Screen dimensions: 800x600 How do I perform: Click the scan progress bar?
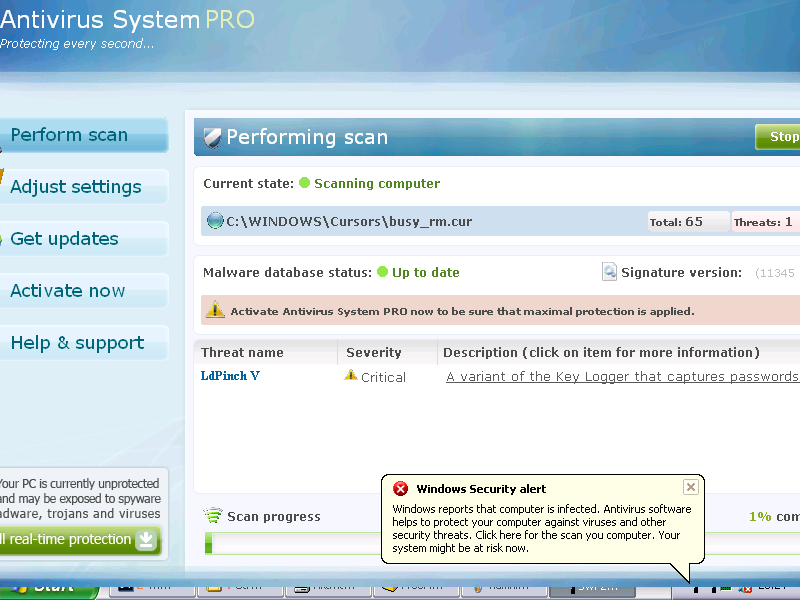[500, 543]
